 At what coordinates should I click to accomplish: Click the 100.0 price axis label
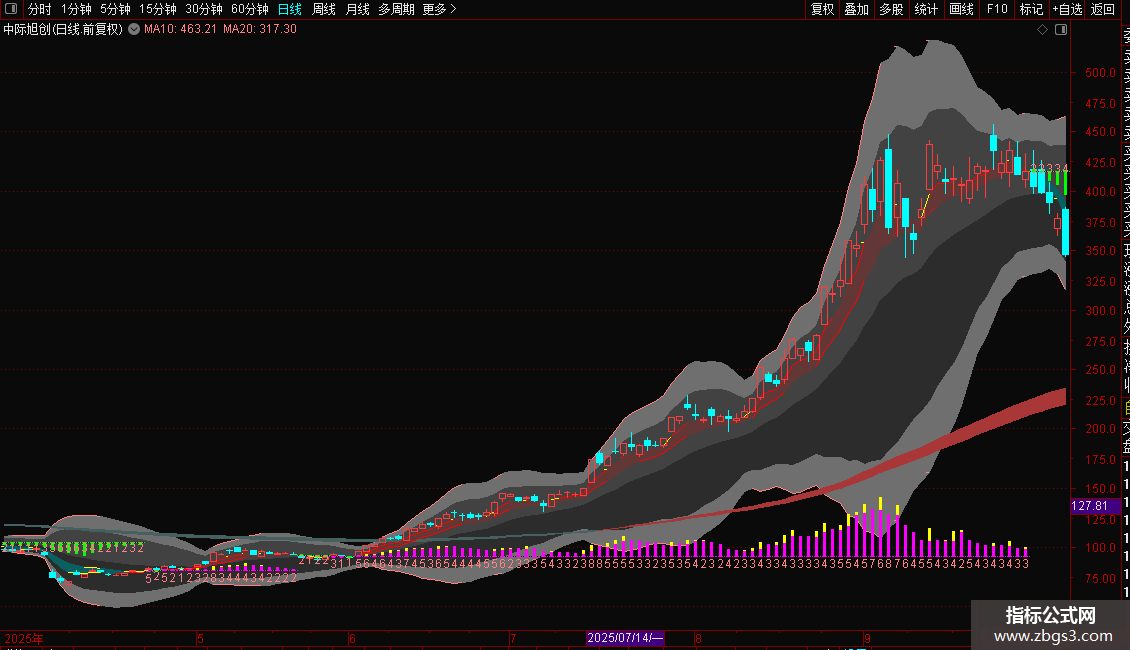pyautogui.click(x=1100, y=548)
